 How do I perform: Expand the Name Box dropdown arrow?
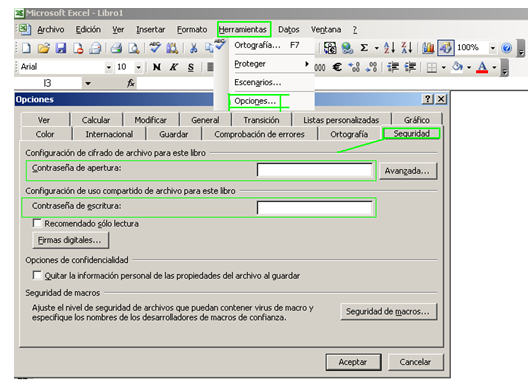(x=88, y=83)
